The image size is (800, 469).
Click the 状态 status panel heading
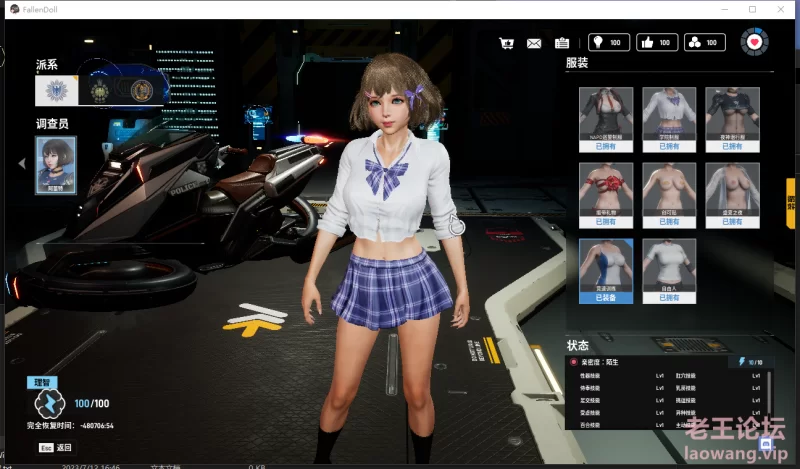578,345
